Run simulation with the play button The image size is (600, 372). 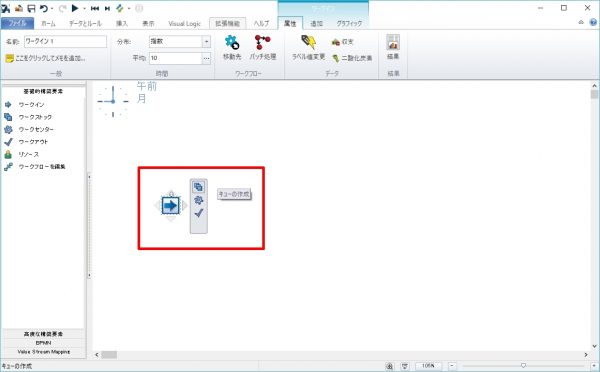(x=75, y=8)
